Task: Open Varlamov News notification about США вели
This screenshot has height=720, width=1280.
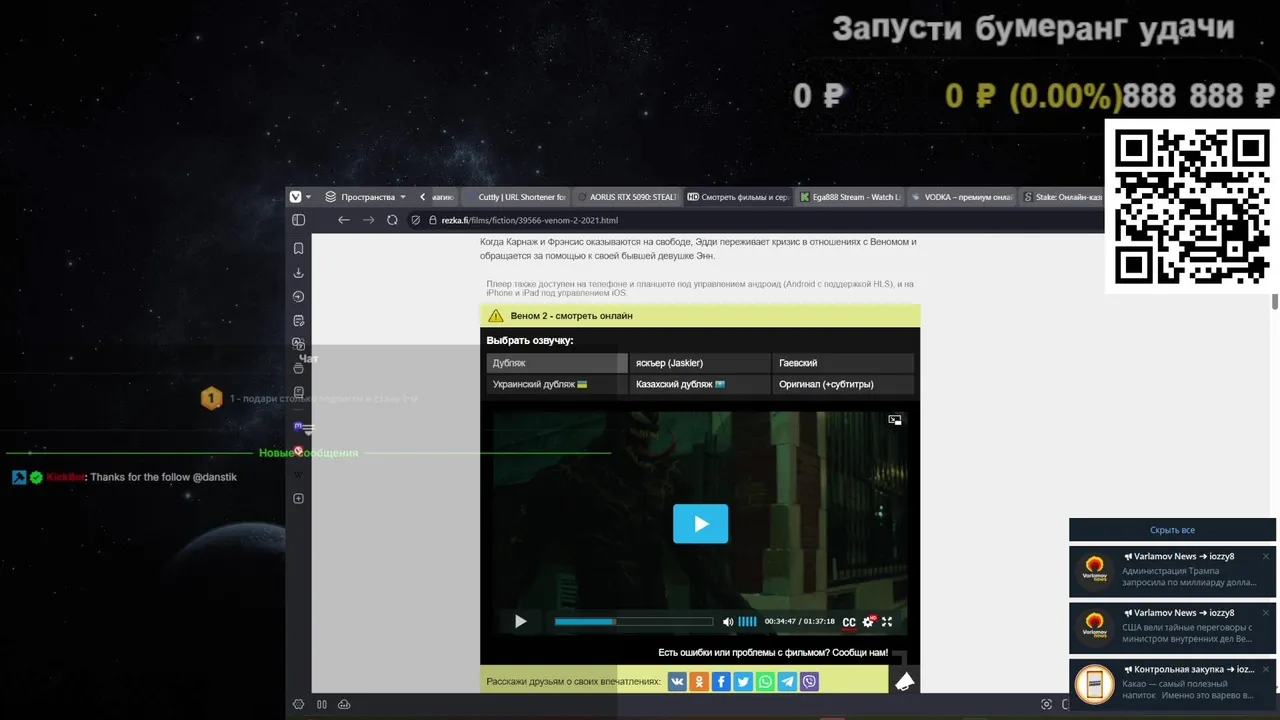Action: pyautogui.click(x=1172, y=627)
